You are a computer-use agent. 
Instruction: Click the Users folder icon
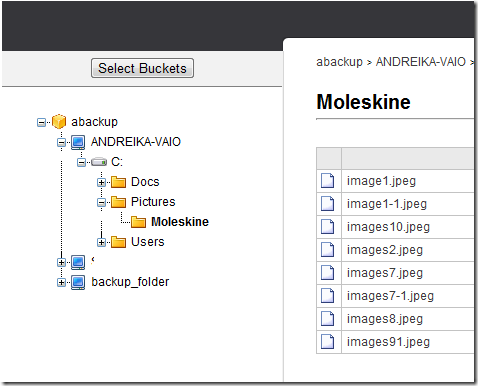click(118, 242)
